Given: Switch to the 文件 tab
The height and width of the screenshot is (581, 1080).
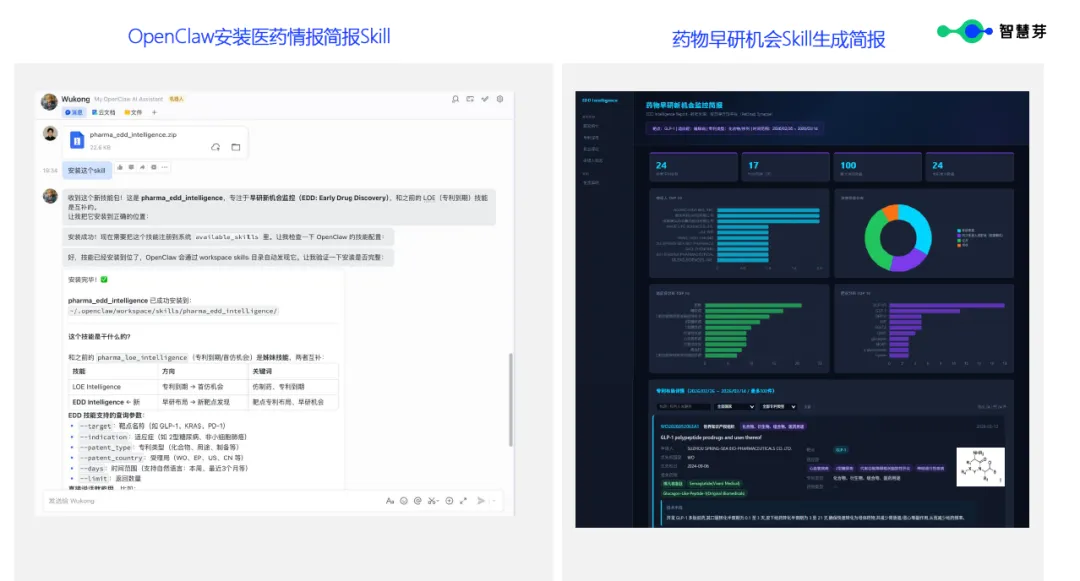Looking at the screenshot, I should tap(133, 112).
